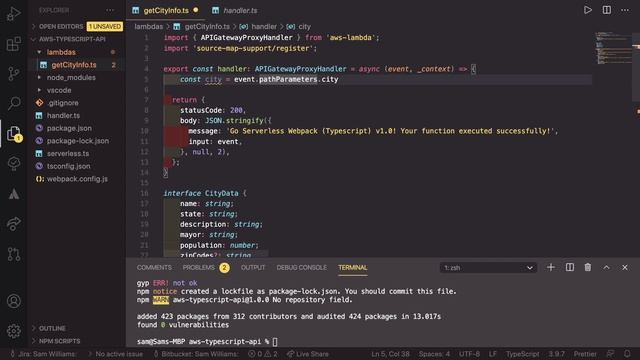Image resolution: width=640 pixels, height=360 pixels.
Task: Open .gitignore file in explorer
Action: point(62,103)
